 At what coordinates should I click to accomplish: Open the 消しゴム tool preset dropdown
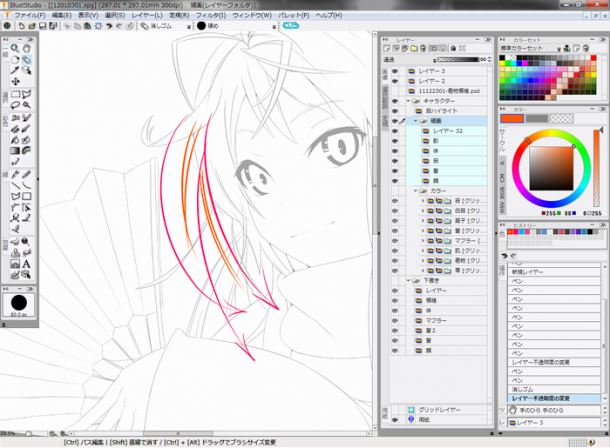pos(189,26)
